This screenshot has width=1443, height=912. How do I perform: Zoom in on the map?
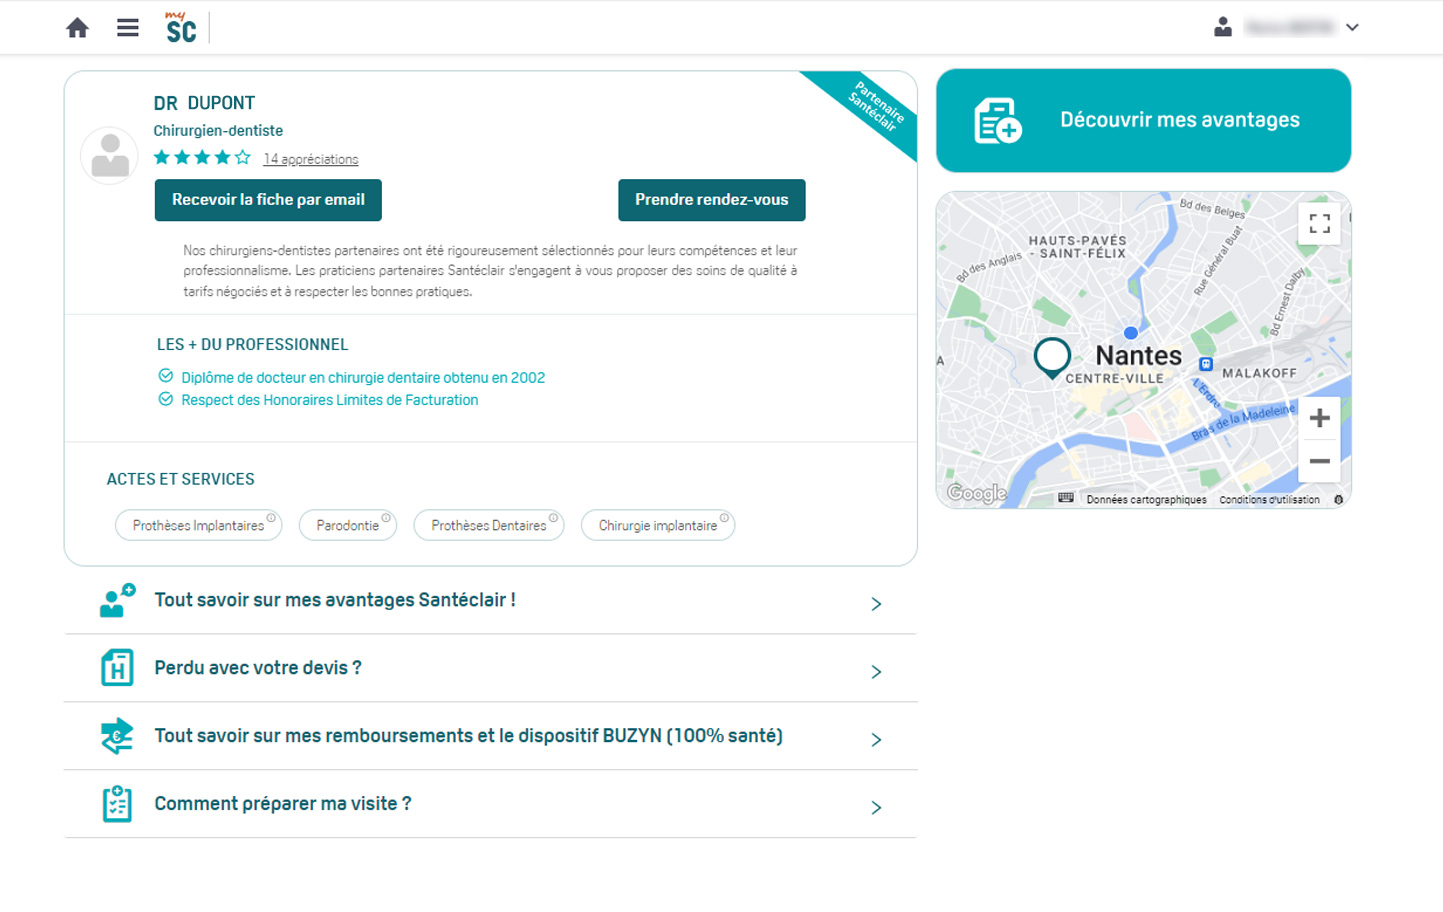(1319, 418)
